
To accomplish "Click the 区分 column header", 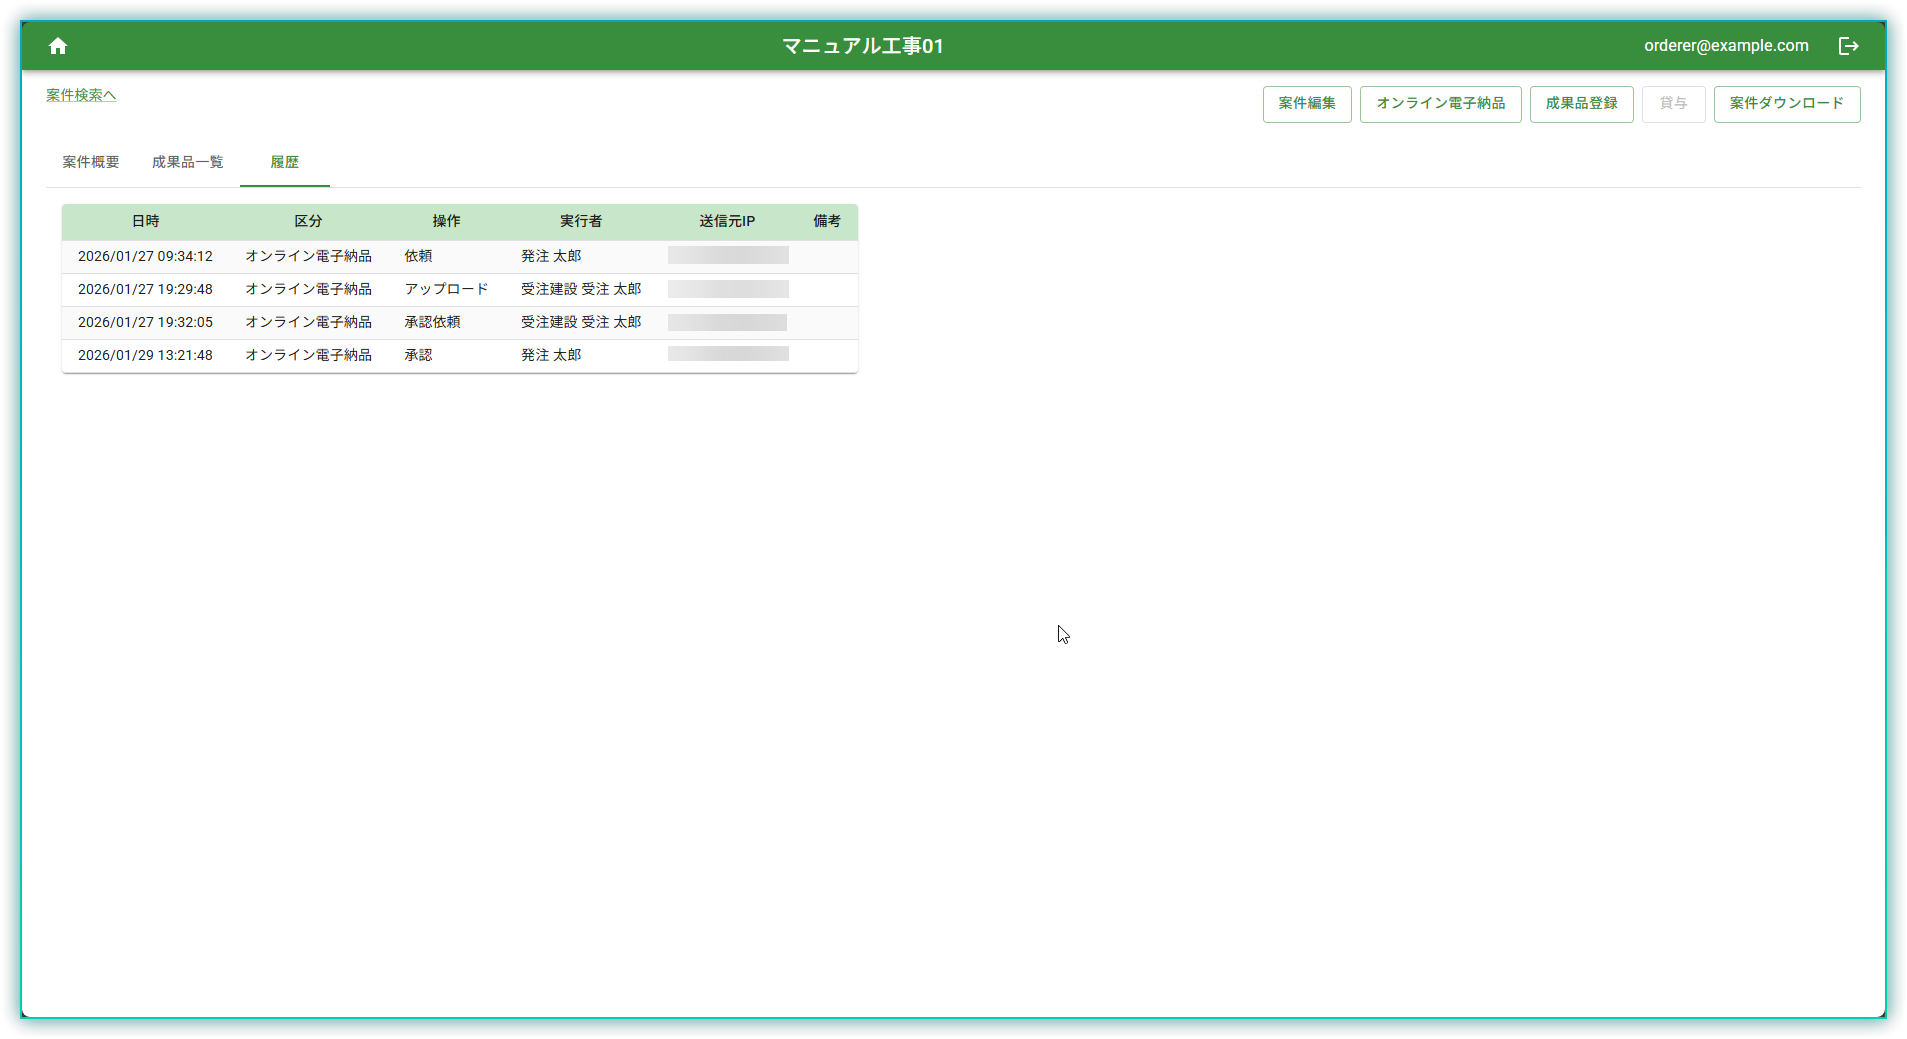I will point(308,221).
